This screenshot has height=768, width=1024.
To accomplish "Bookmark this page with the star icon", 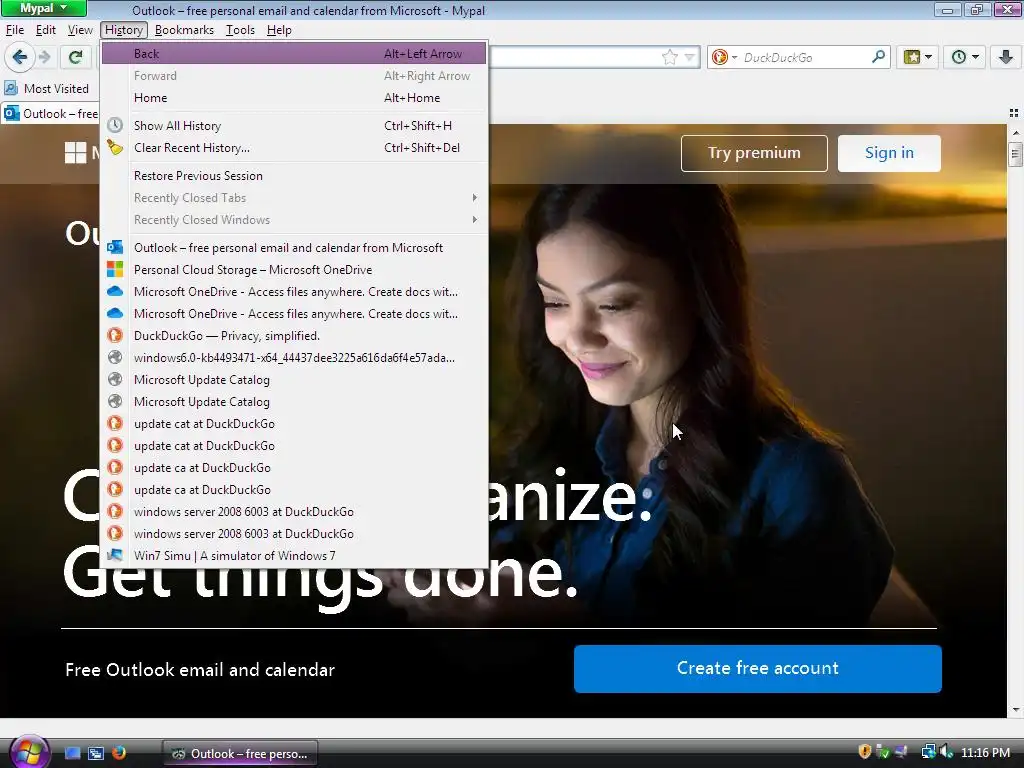I will tap(670, 57).
